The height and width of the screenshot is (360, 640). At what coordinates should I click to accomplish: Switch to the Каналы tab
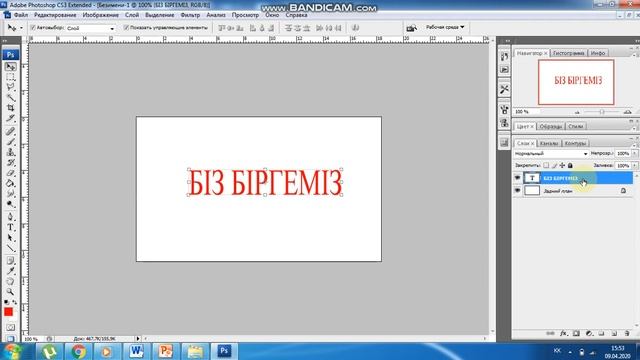549,143
